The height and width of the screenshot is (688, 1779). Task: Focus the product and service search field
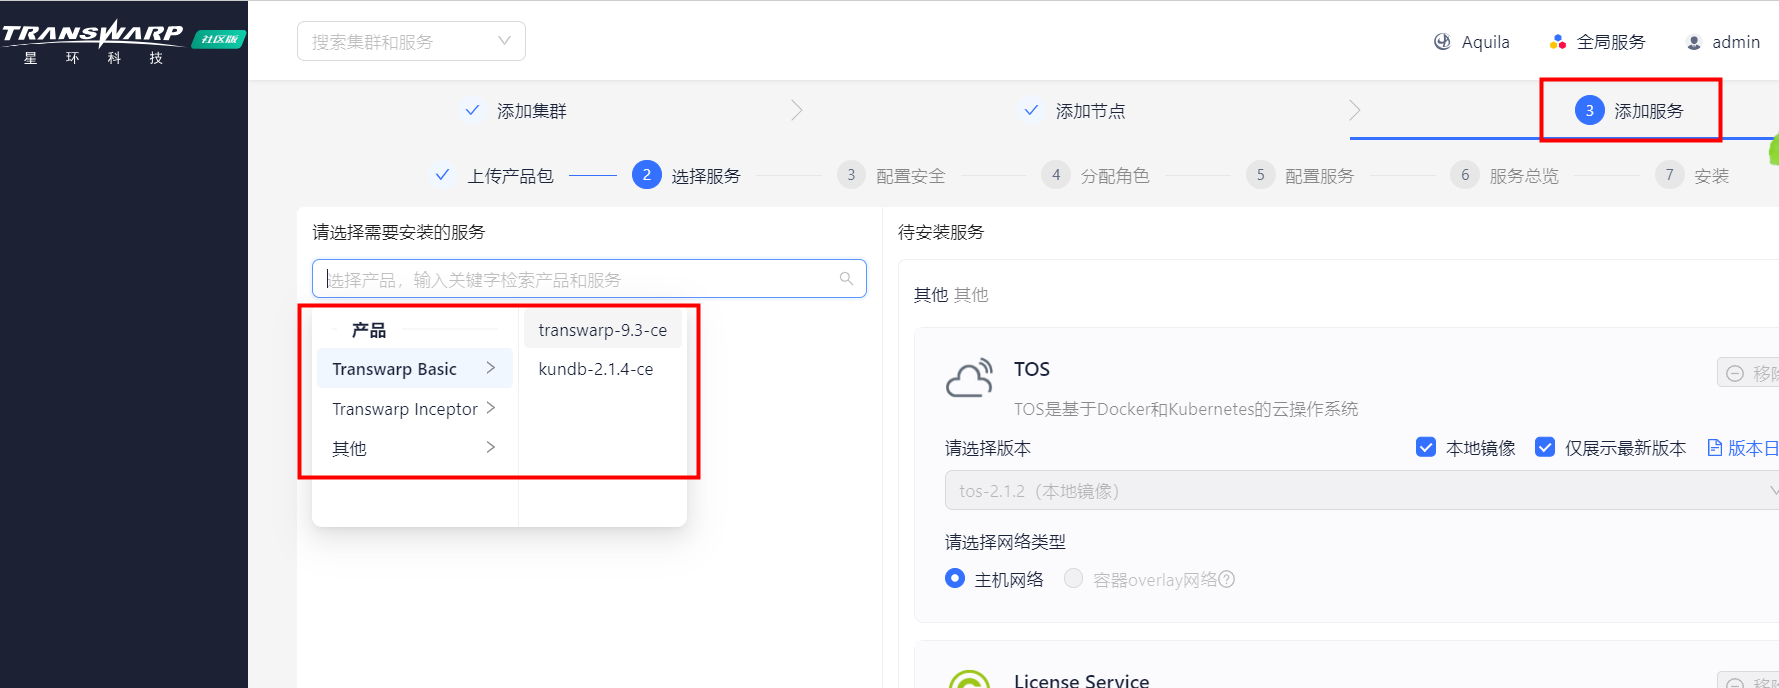[589, 279]
